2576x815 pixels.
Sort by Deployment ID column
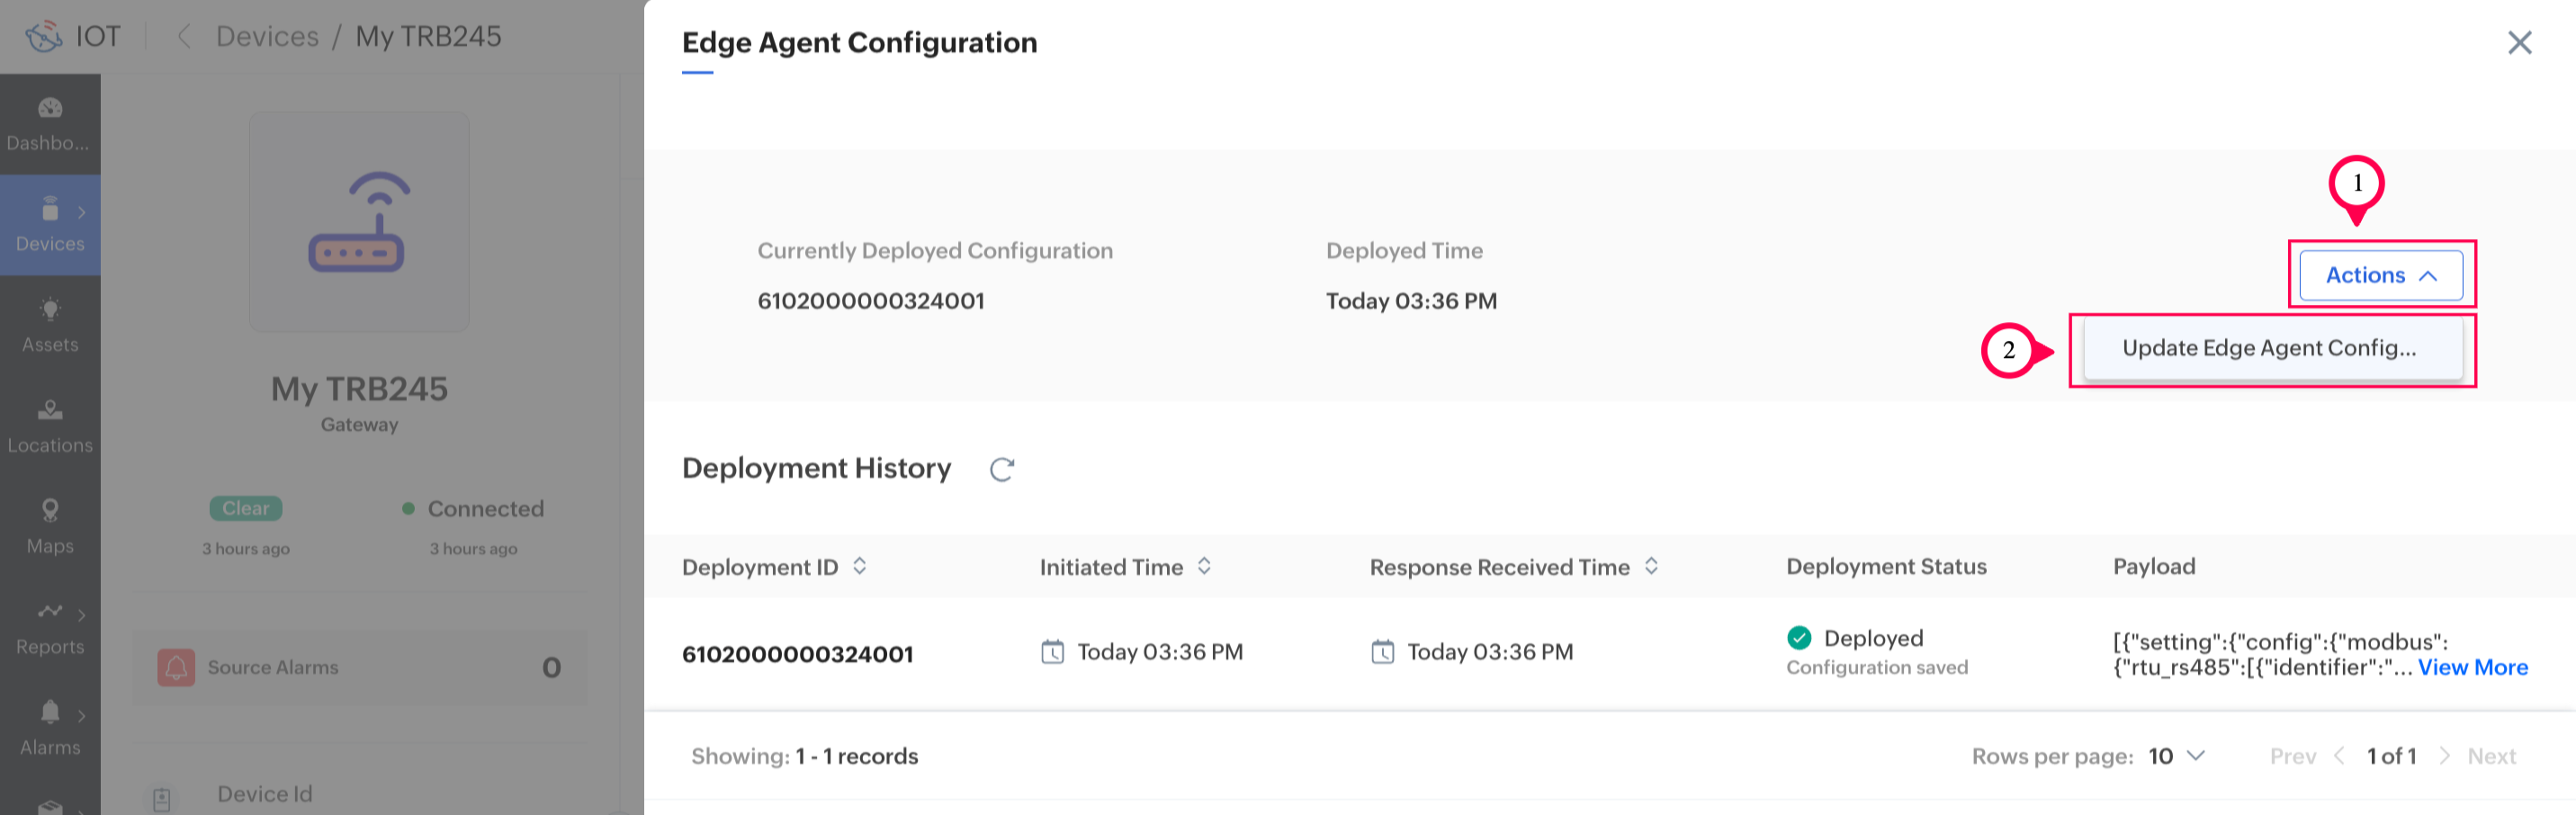(x=860, y=566)
